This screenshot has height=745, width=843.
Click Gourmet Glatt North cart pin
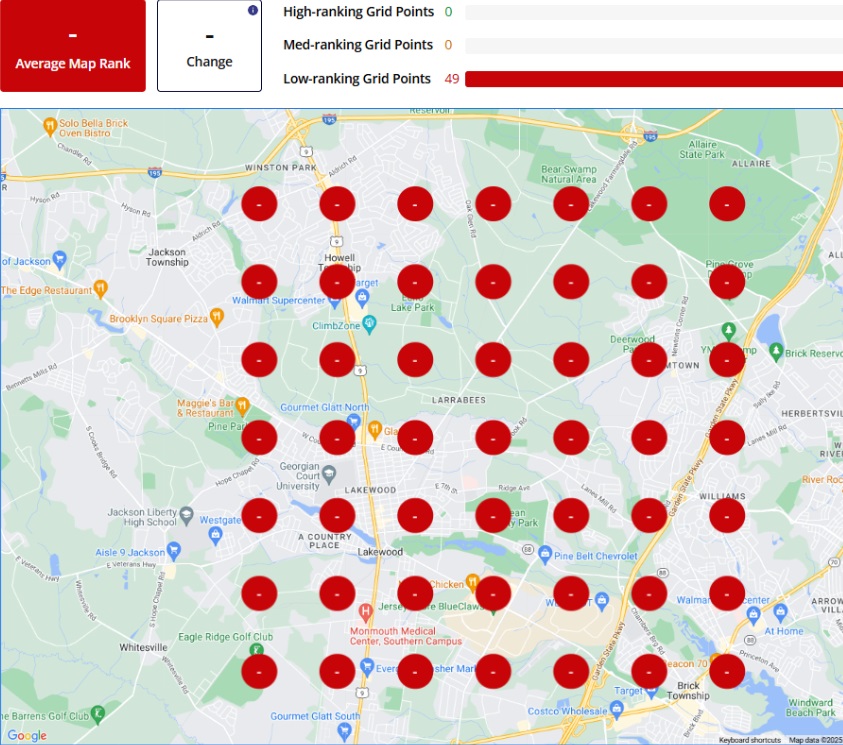[353, 421]
